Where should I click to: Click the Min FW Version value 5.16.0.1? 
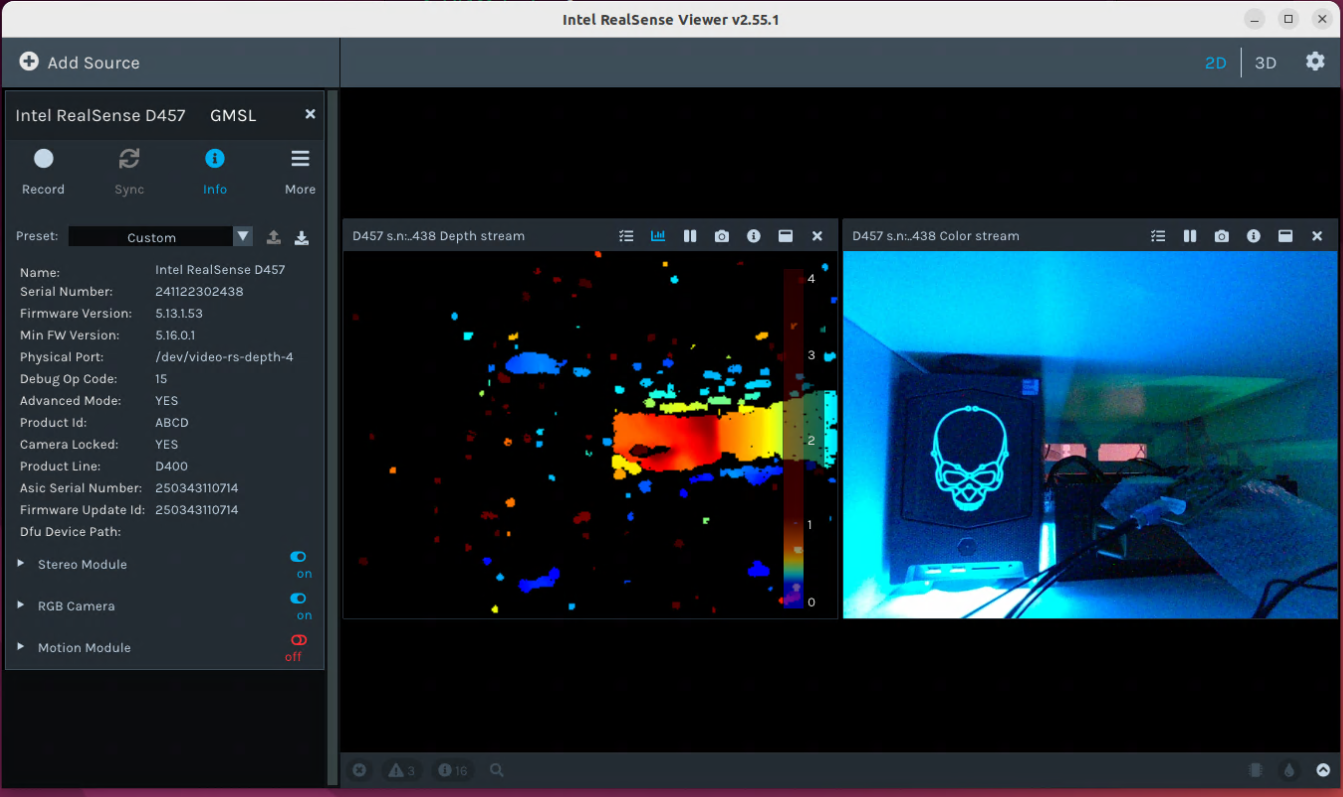pos(175,336)
